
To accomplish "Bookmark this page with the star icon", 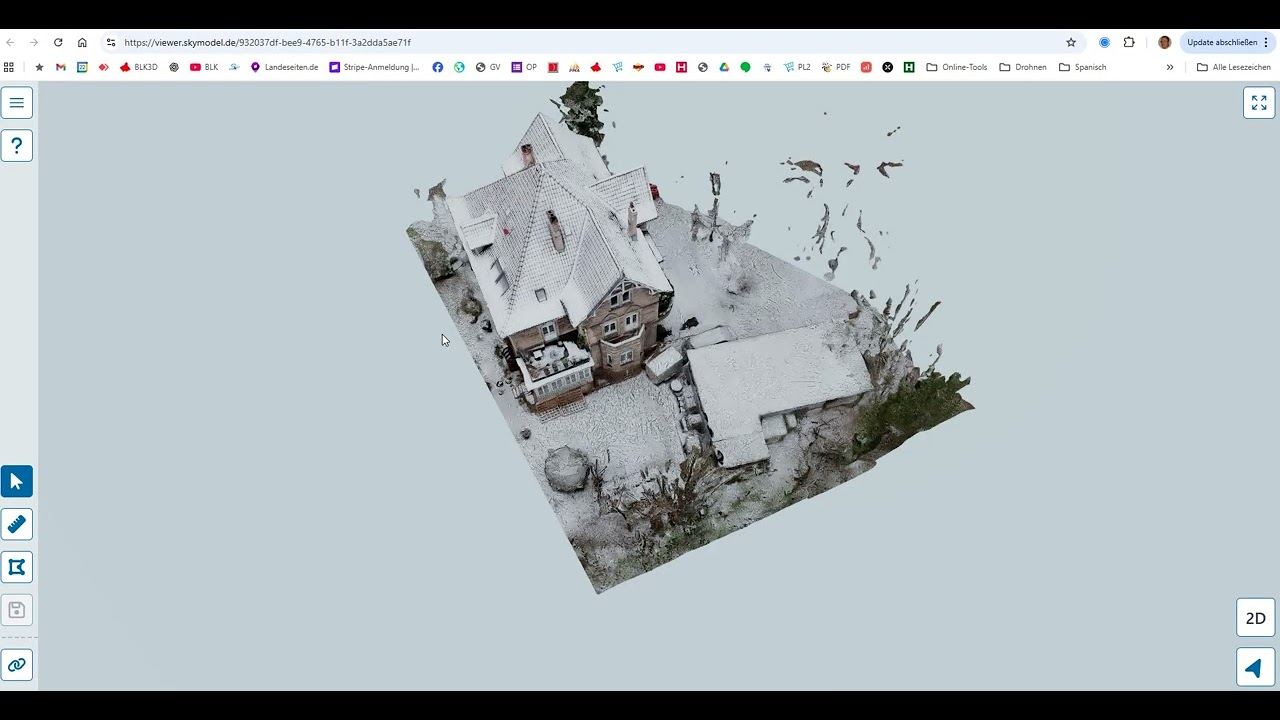I will coord(1071,43).
